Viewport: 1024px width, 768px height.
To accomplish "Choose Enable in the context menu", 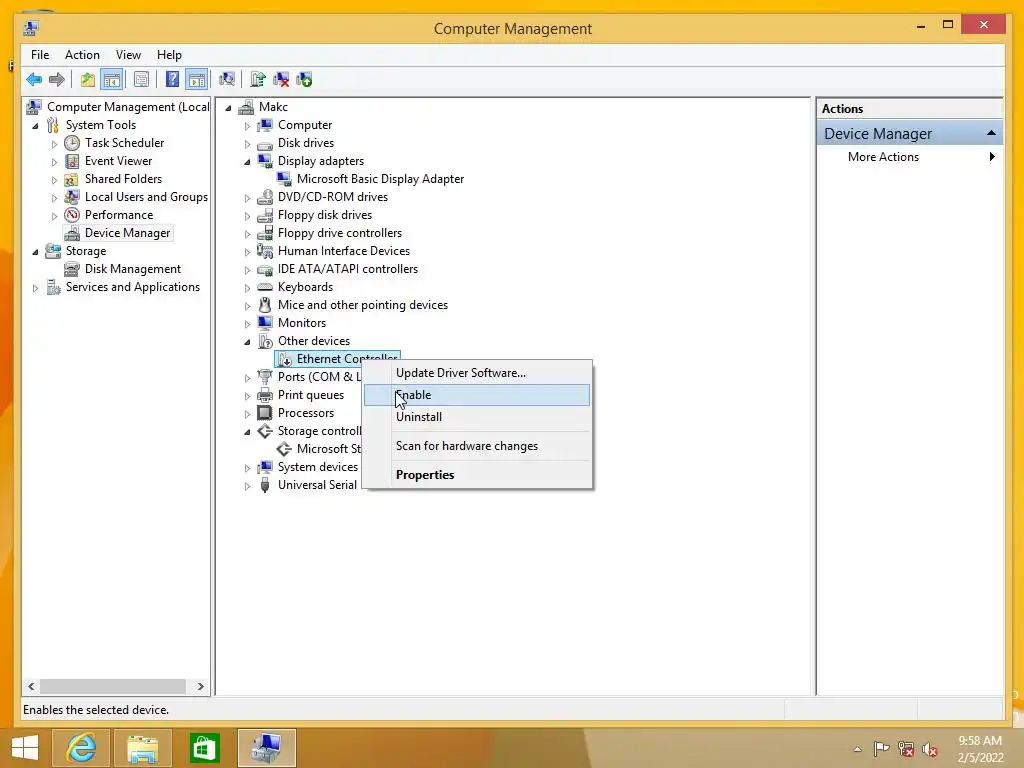I will pos(477,395).
